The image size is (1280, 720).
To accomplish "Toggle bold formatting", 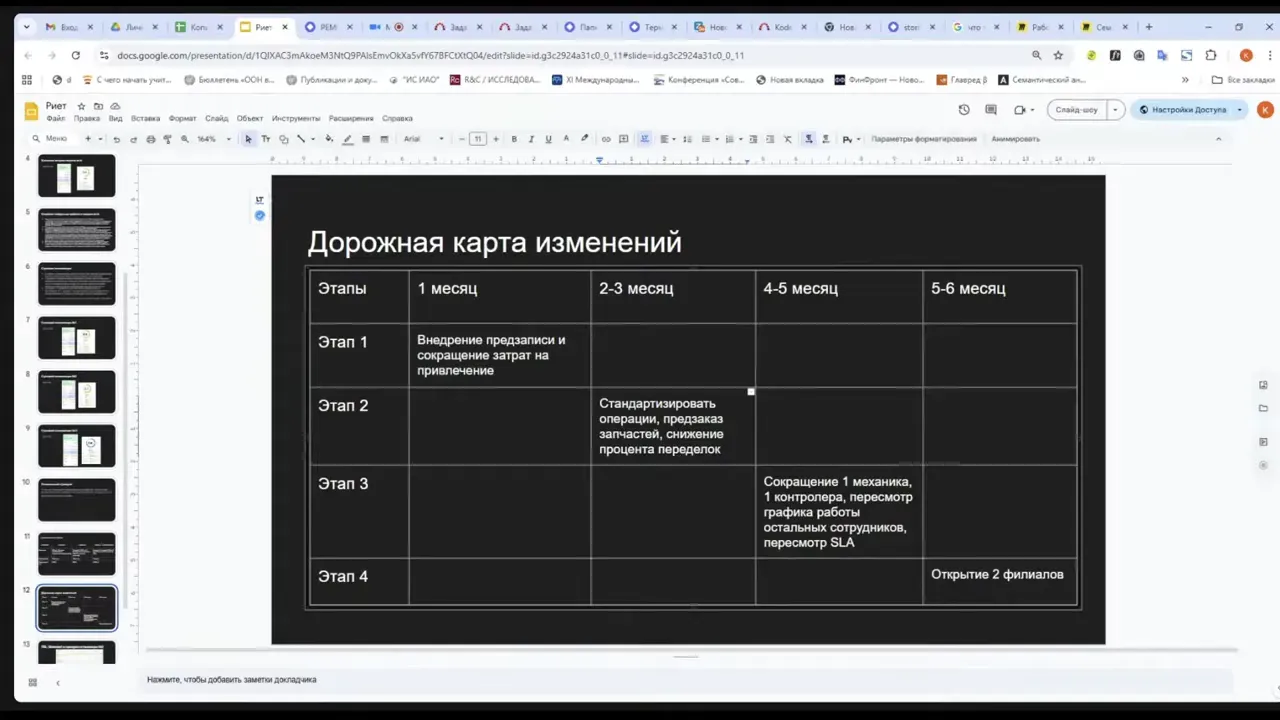I will [514, 139].
